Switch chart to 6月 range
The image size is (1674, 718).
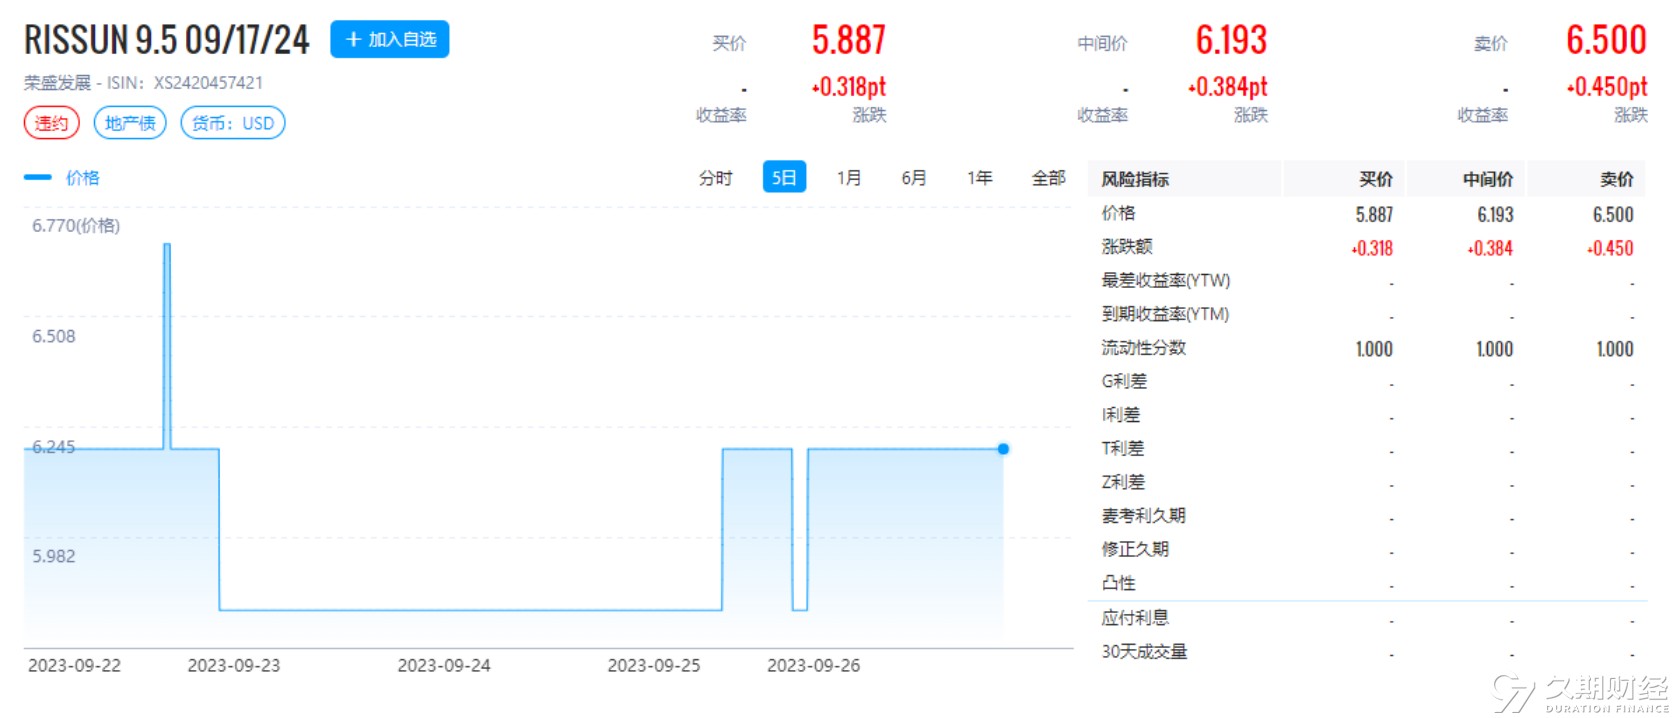click(913, 178)
